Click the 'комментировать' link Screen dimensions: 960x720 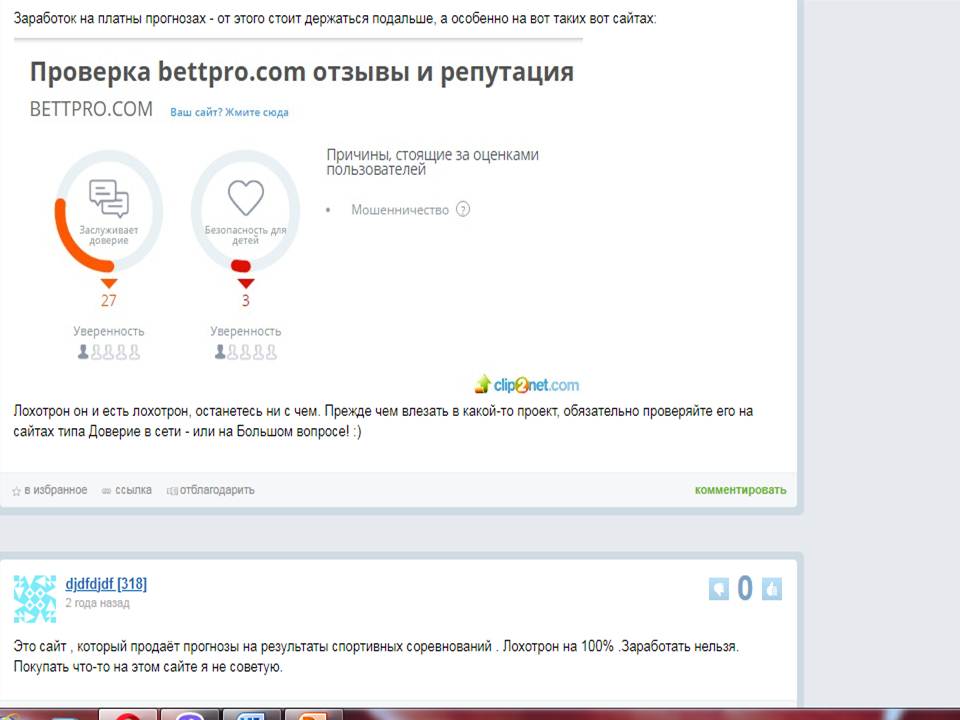(x=740, y=490)
